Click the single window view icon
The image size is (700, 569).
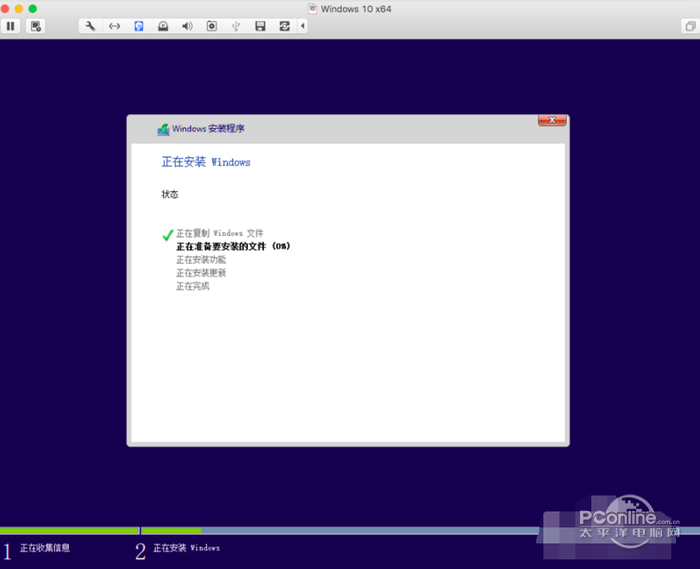[x=690, y=26]
